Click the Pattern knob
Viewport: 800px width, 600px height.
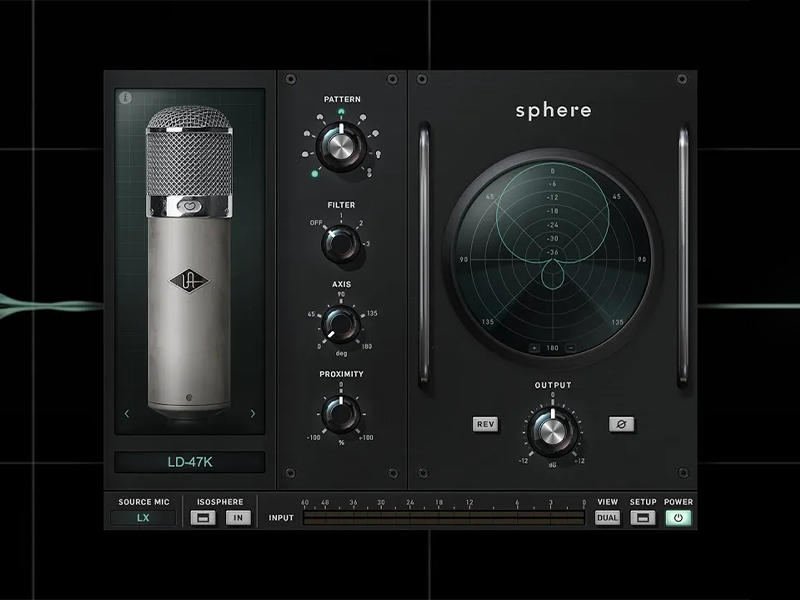click(x=341, y=146)
